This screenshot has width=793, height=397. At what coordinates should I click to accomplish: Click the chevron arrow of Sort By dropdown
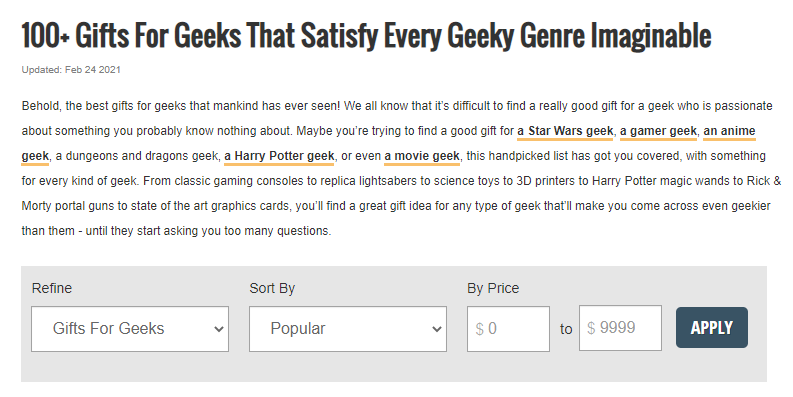point(436,329)
